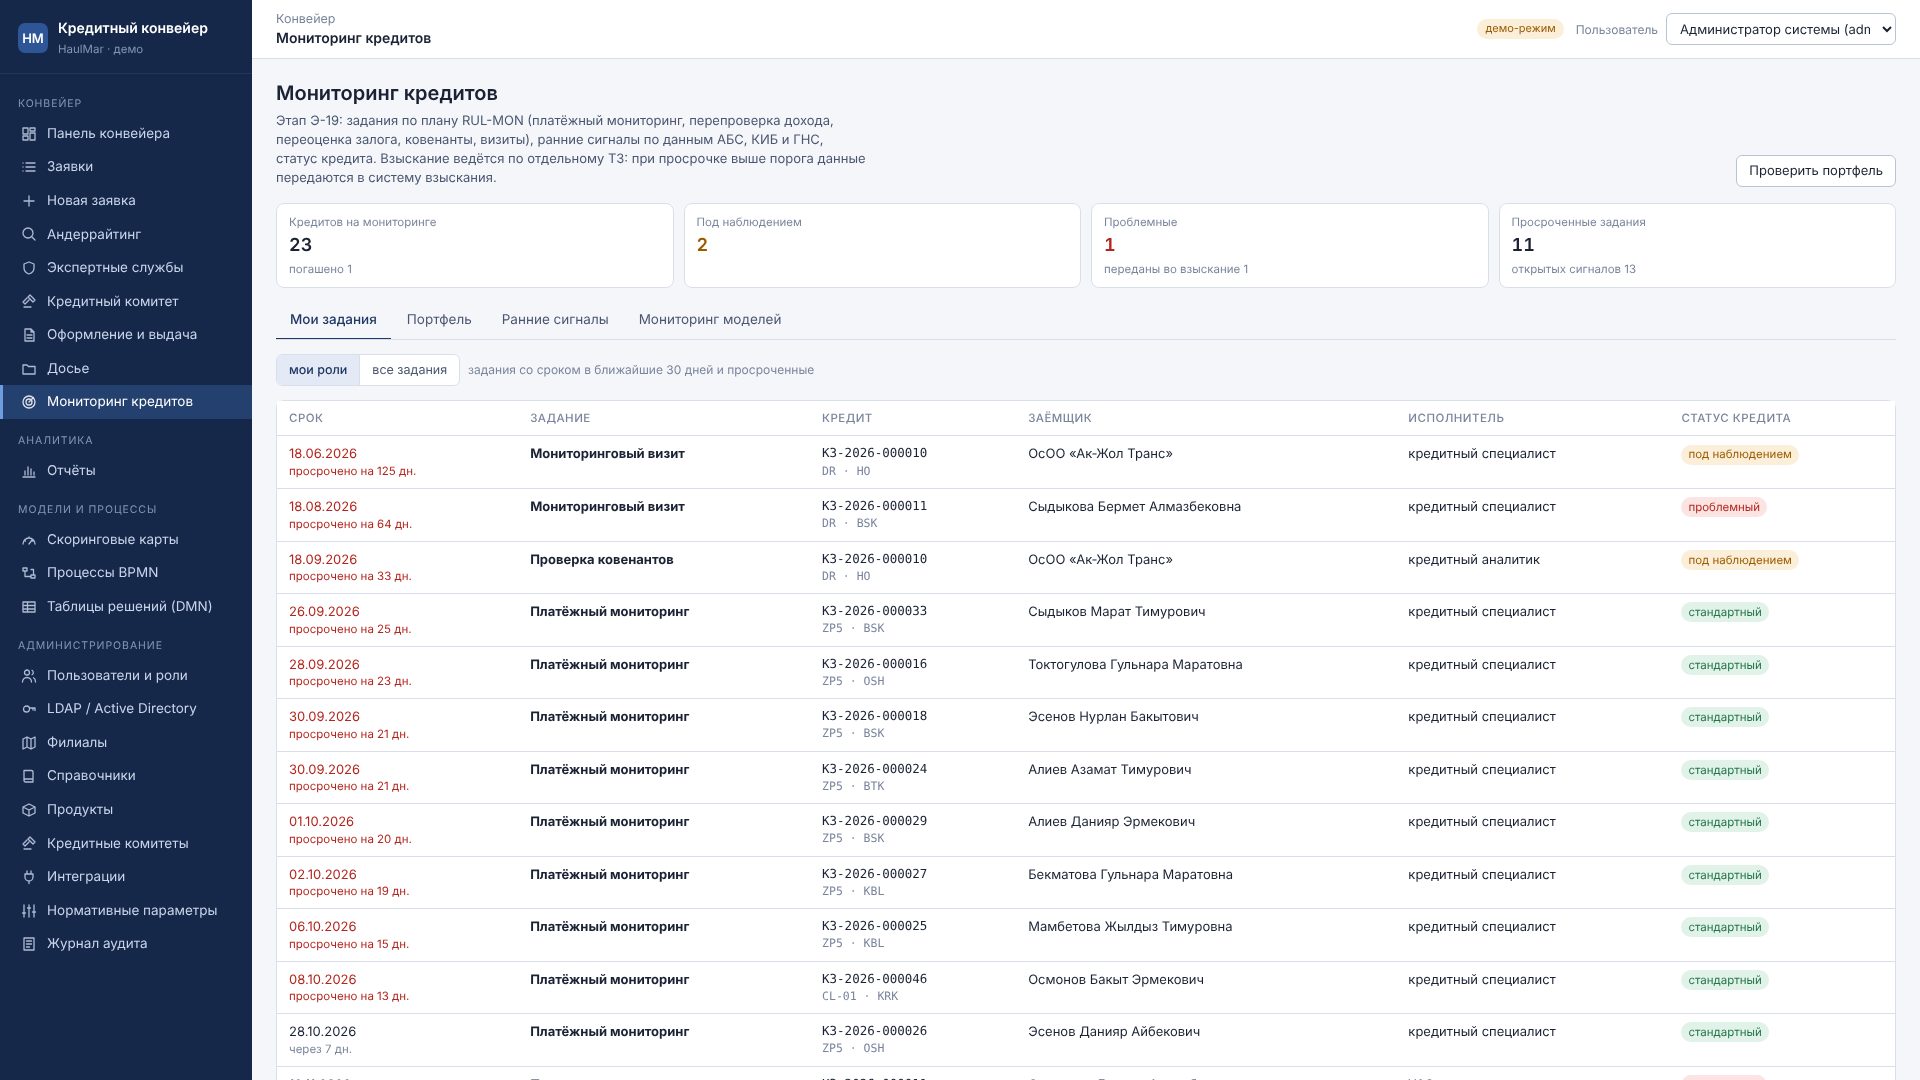
Task: Open the Досье folder icon
Action: click(x=29, y=369)
